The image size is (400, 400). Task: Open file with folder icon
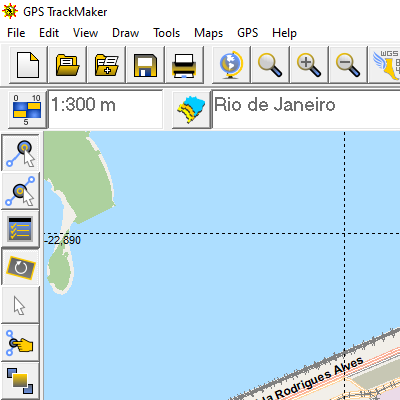[67, 65]
